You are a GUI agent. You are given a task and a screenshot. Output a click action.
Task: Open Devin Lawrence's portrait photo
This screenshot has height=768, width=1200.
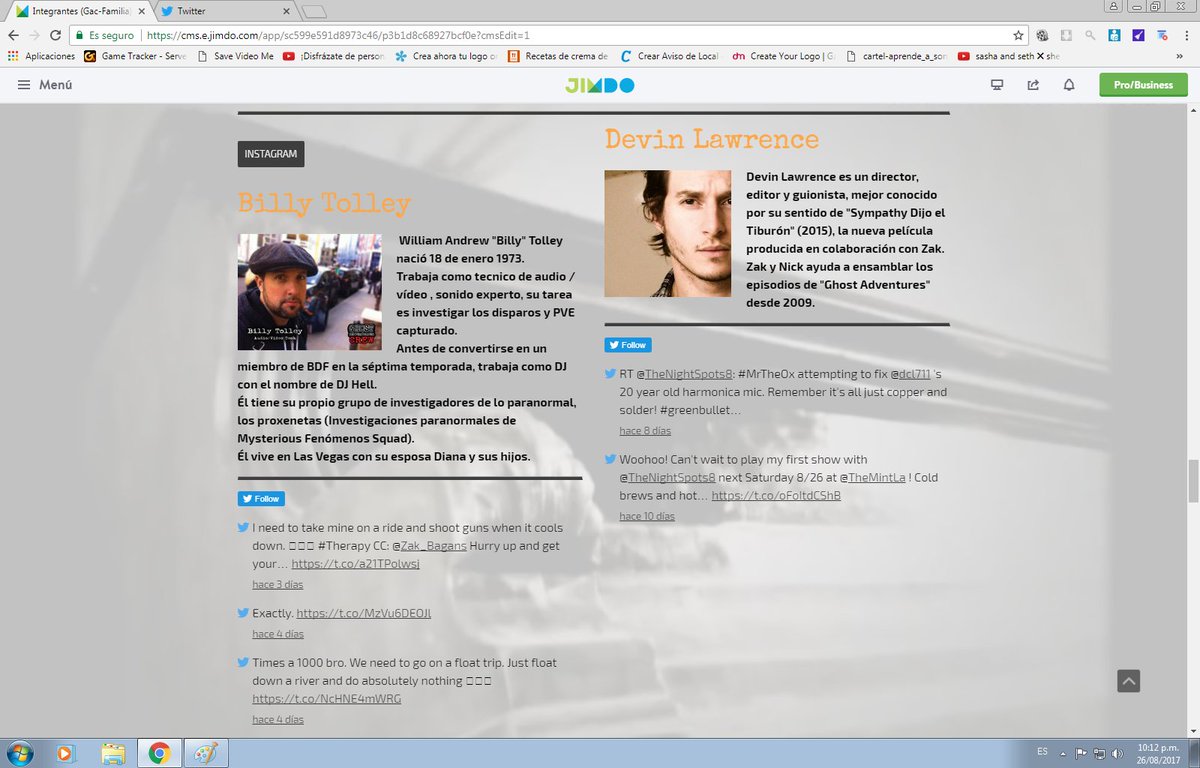pyautogui.click(x=668, y=234)
